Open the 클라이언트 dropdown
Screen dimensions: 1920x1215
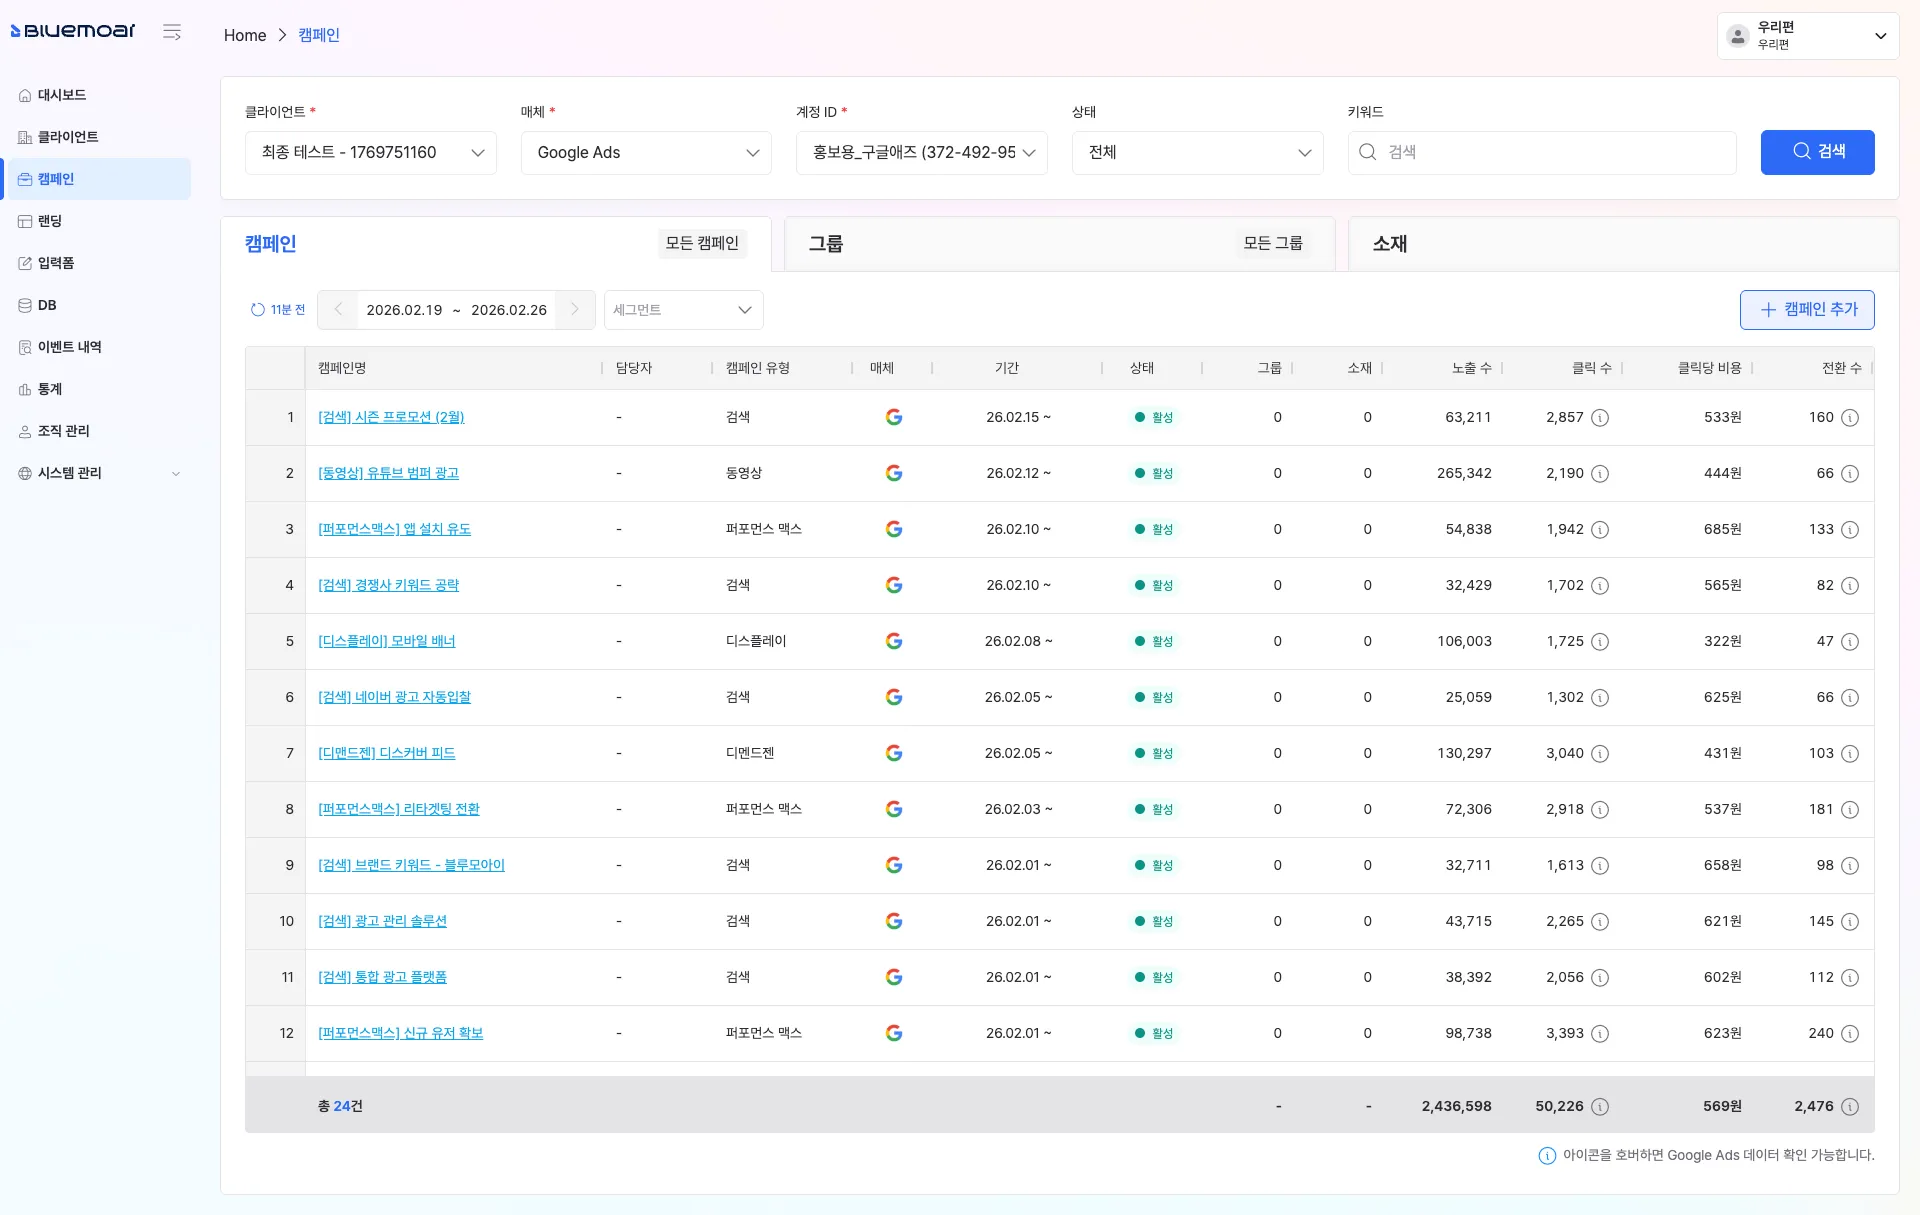(x=371, y=153)
